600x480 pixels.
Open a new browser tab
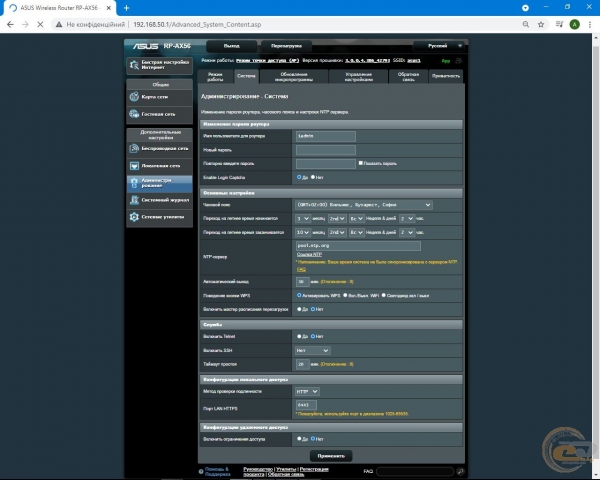127,8
